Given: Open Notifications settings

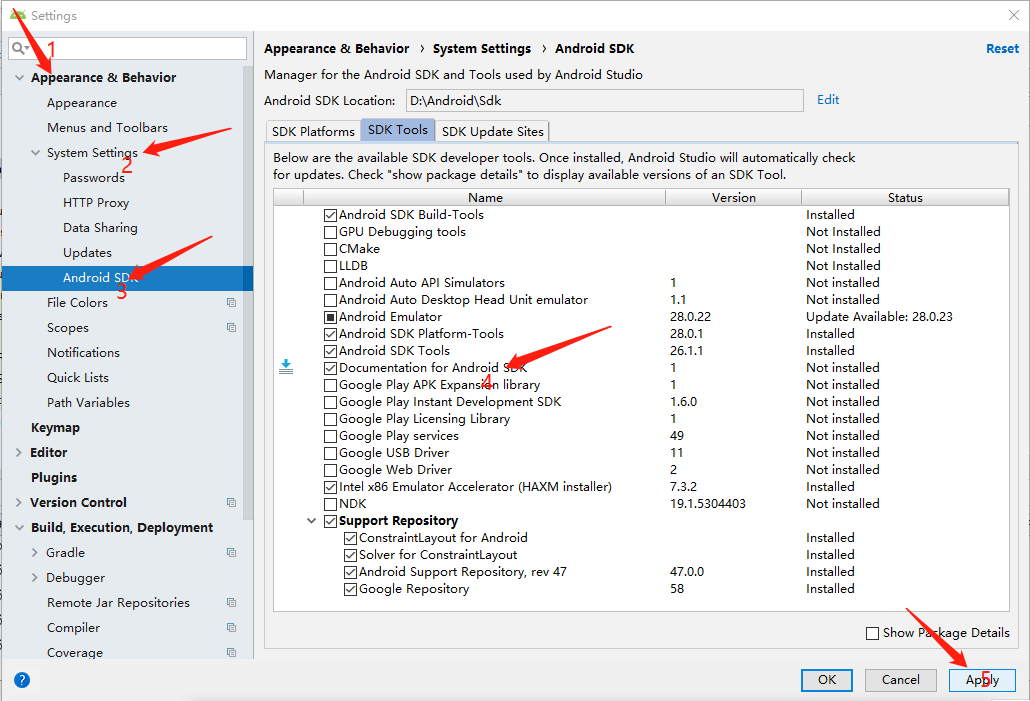Looking at the screenshot, I should point(83,353).
